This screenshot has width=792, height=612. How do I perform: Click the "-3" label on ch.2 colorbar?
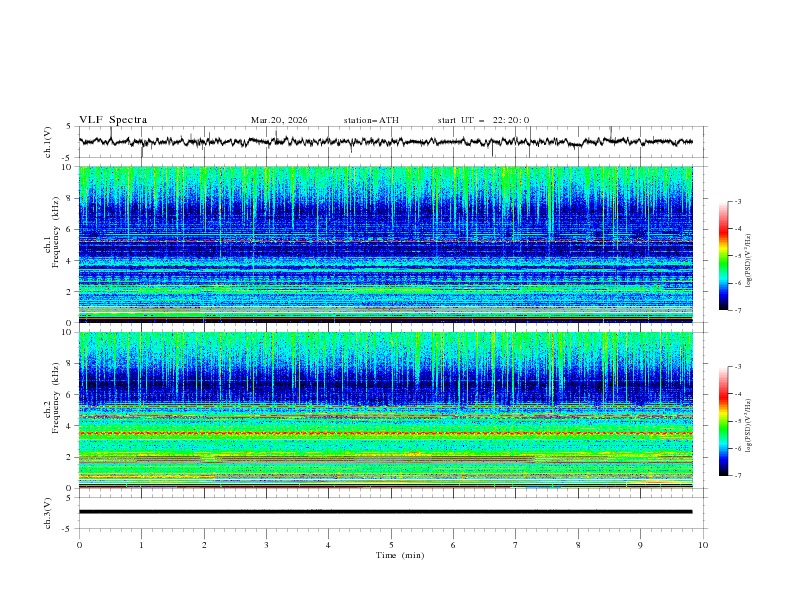pos(737,367)
